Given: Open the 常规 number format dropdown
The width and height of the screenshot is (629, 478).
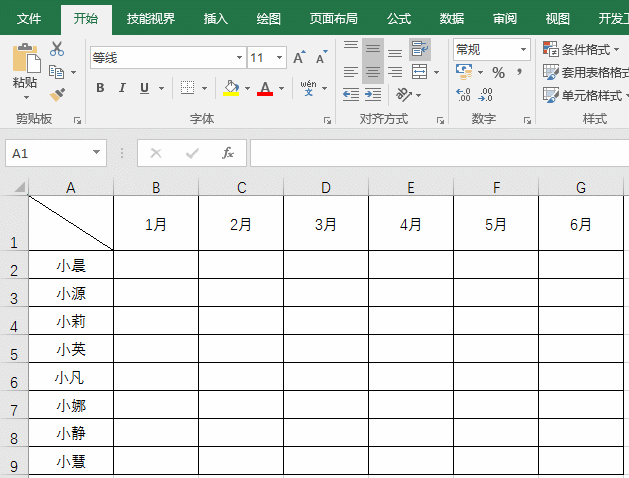Looking at the screenshot, I should tap(523, 49).
